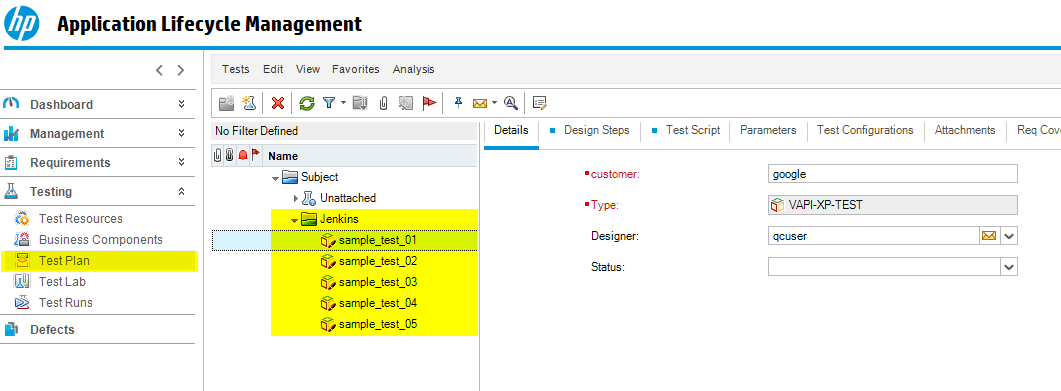Collapse the Subject tree node
Image resolution: width=1061 pixels, height=391 pixels.
click(x=275, y=178)
